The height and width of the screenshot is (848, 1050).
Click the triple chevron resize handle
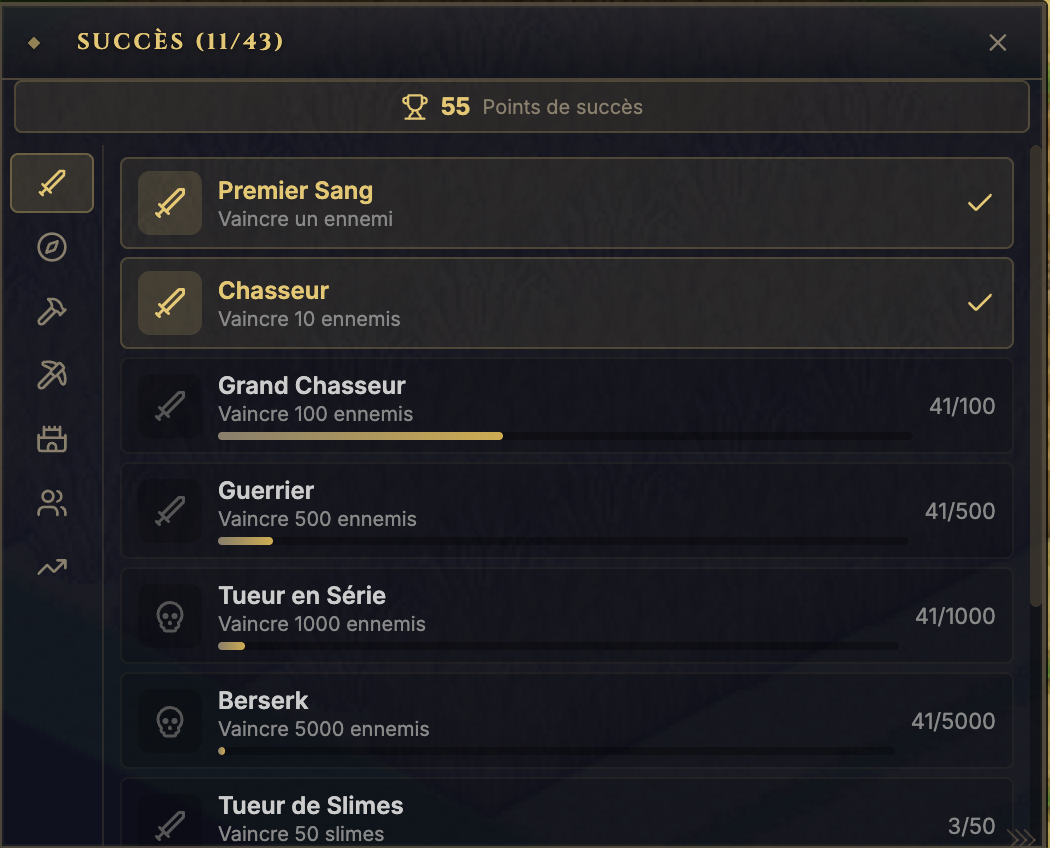(x=1023, y=837)
